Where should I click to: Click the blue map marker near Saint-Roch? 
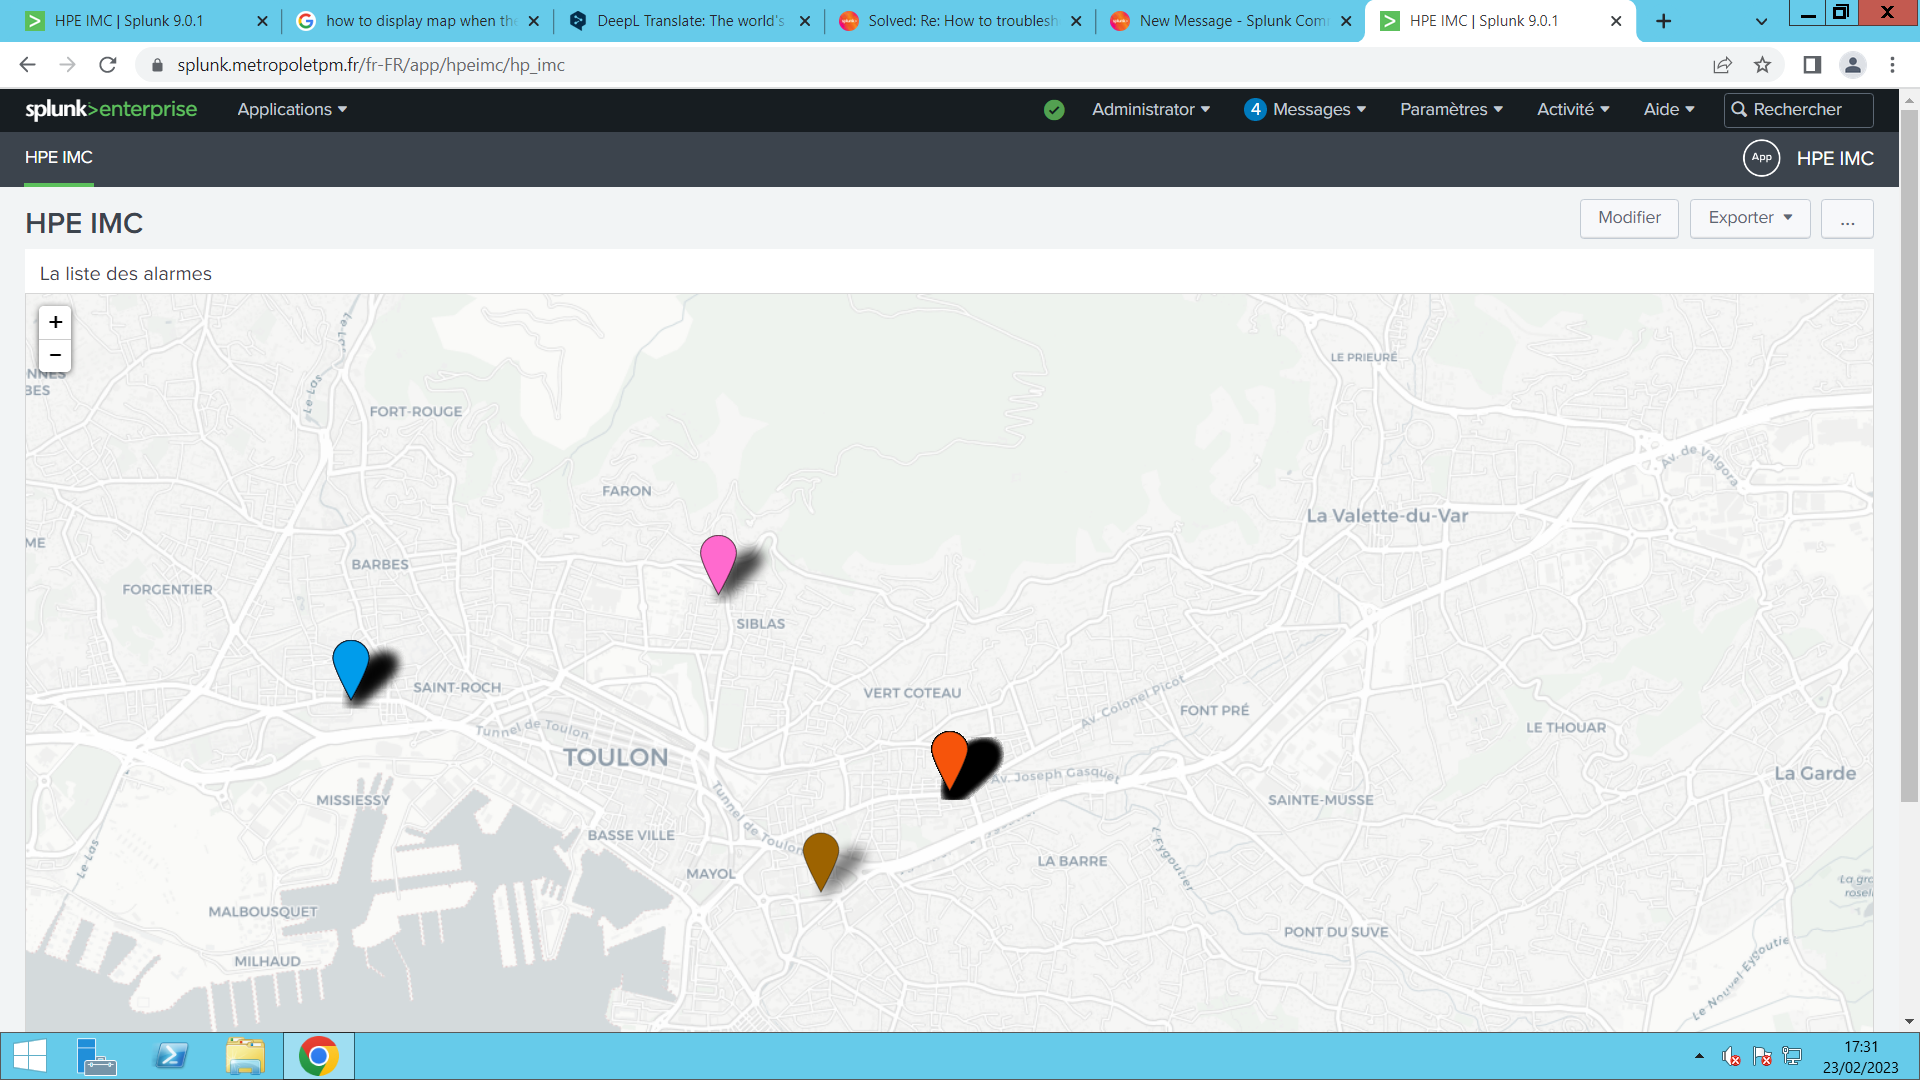pyautogui.click(x=351, y=669)
